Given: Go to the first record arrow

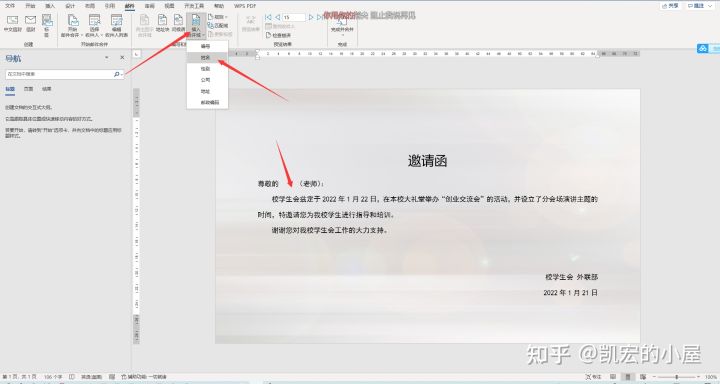Looking at the screenshot, I should [268, 17].
